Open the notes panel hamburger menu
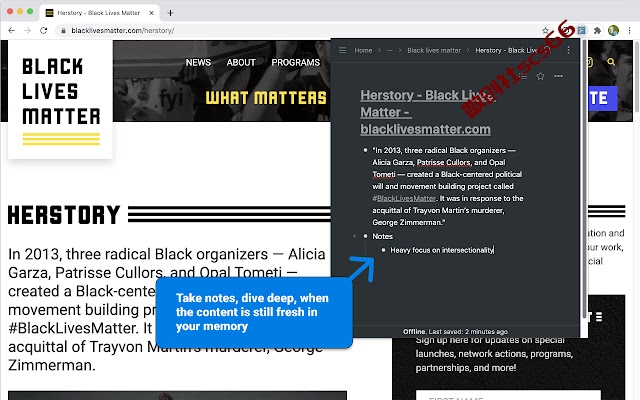This screenshot has width=640, height=400. pos(342,50)
